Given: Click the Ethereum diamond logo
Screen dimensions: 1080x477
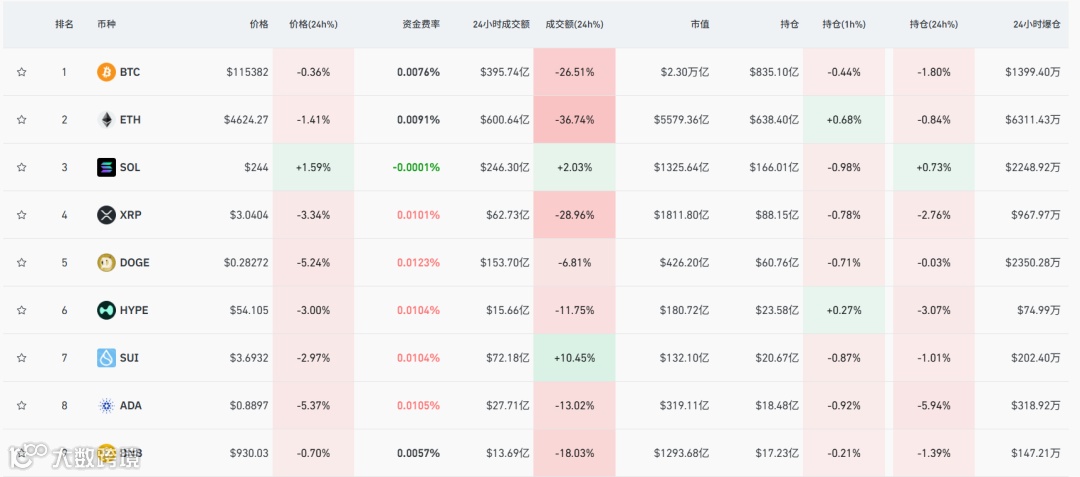Looking at the screenshot, I should click(106, 120).
